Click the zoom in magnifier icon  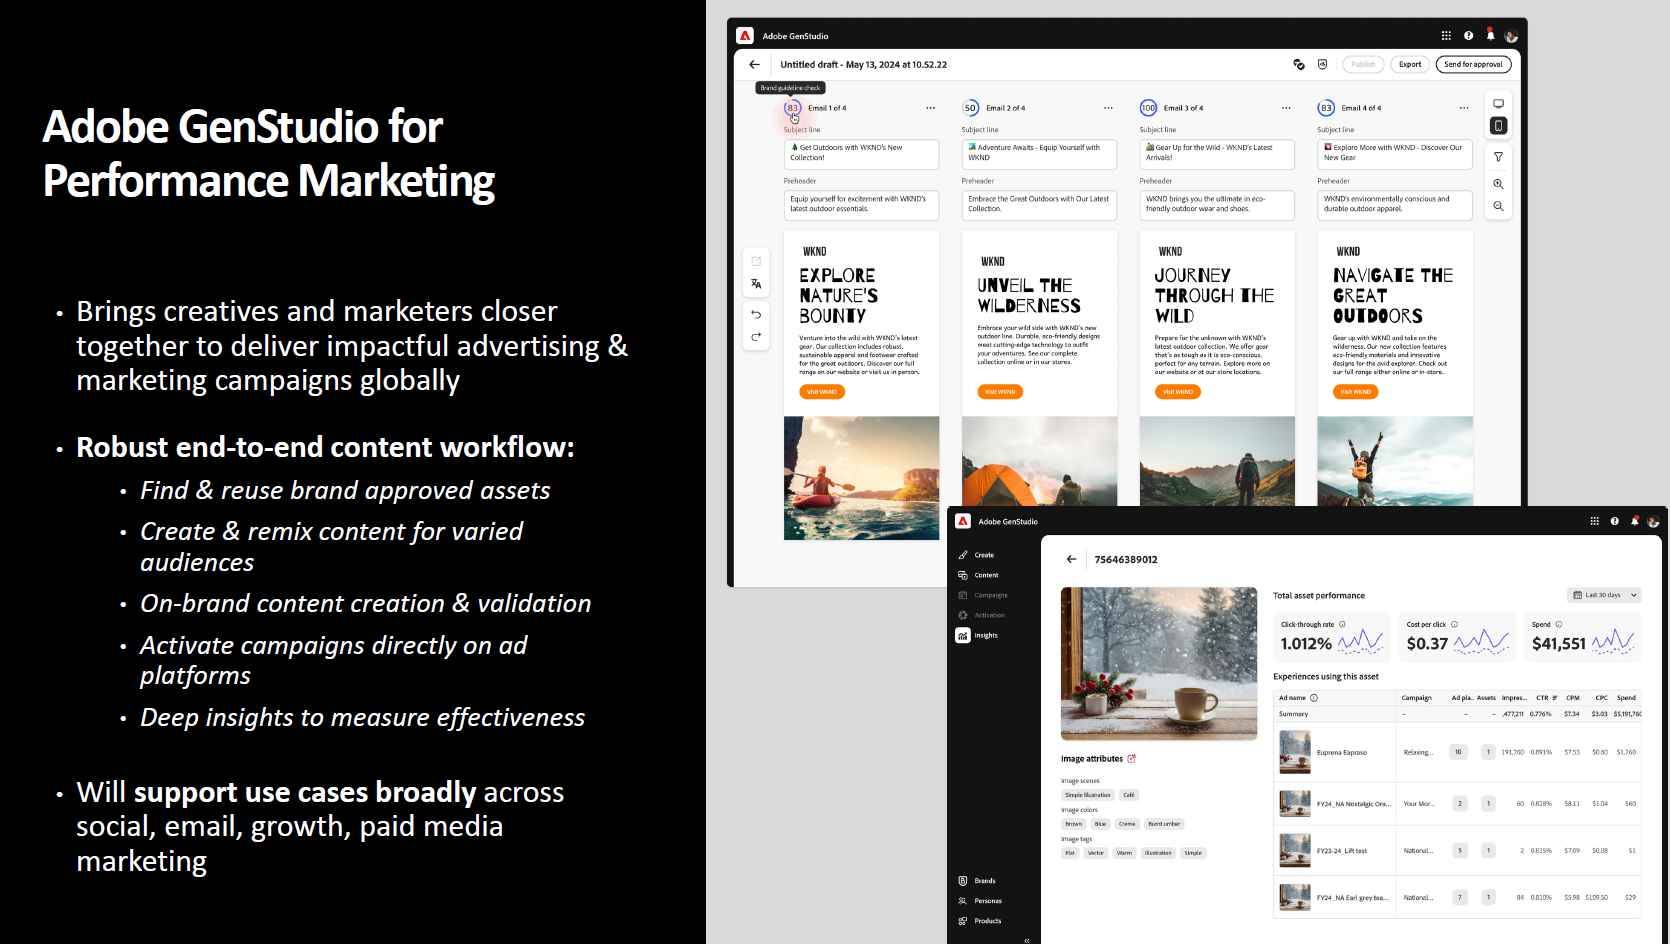[1498, 183]
